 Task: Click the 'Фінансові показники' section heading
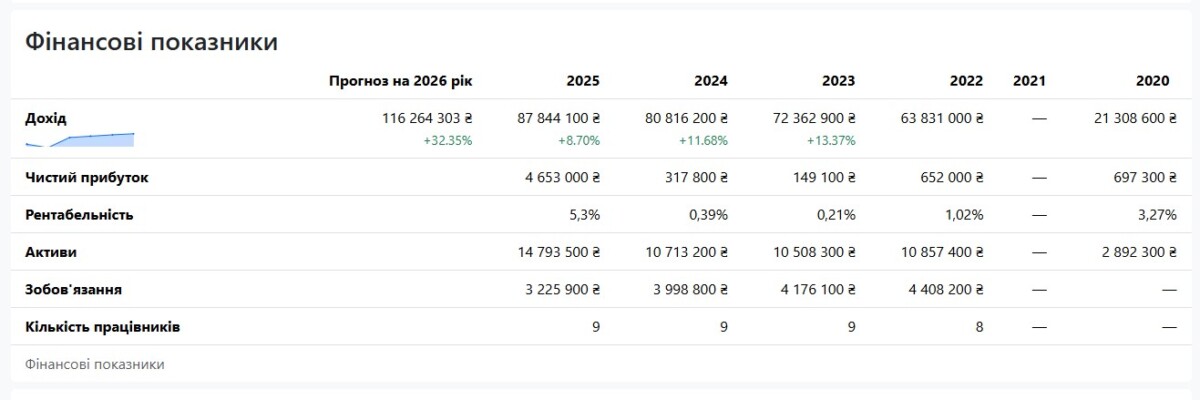151,42
